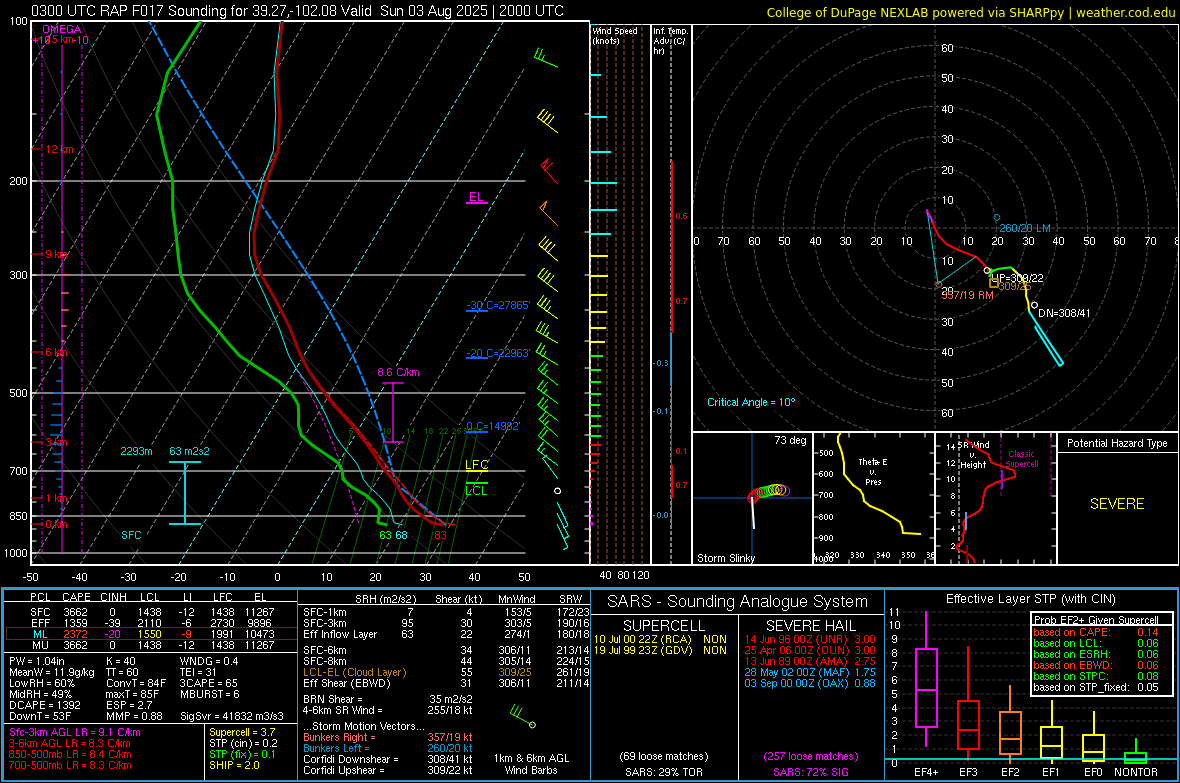Click the green LCL label on the skew-T

pos(476,490)
